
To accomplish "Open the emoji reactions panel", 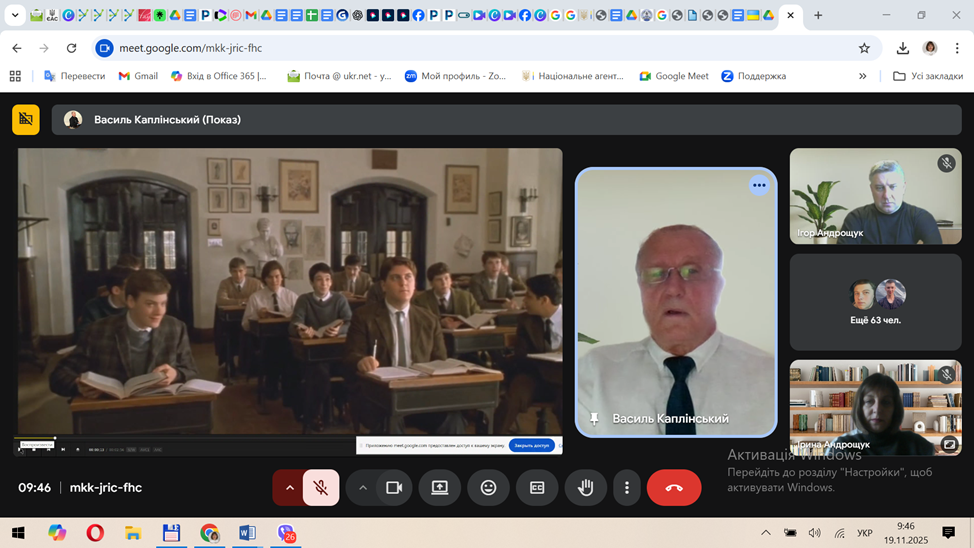I will tap(488, 488).
